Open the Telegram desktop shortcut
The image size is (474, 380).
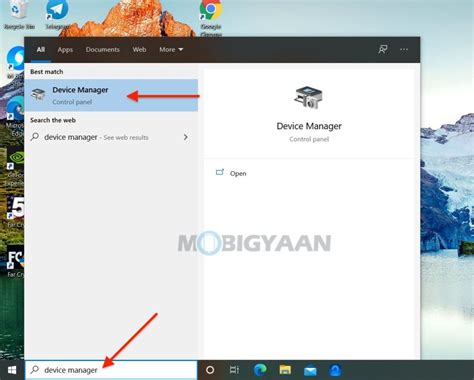(x=57, y=14)
